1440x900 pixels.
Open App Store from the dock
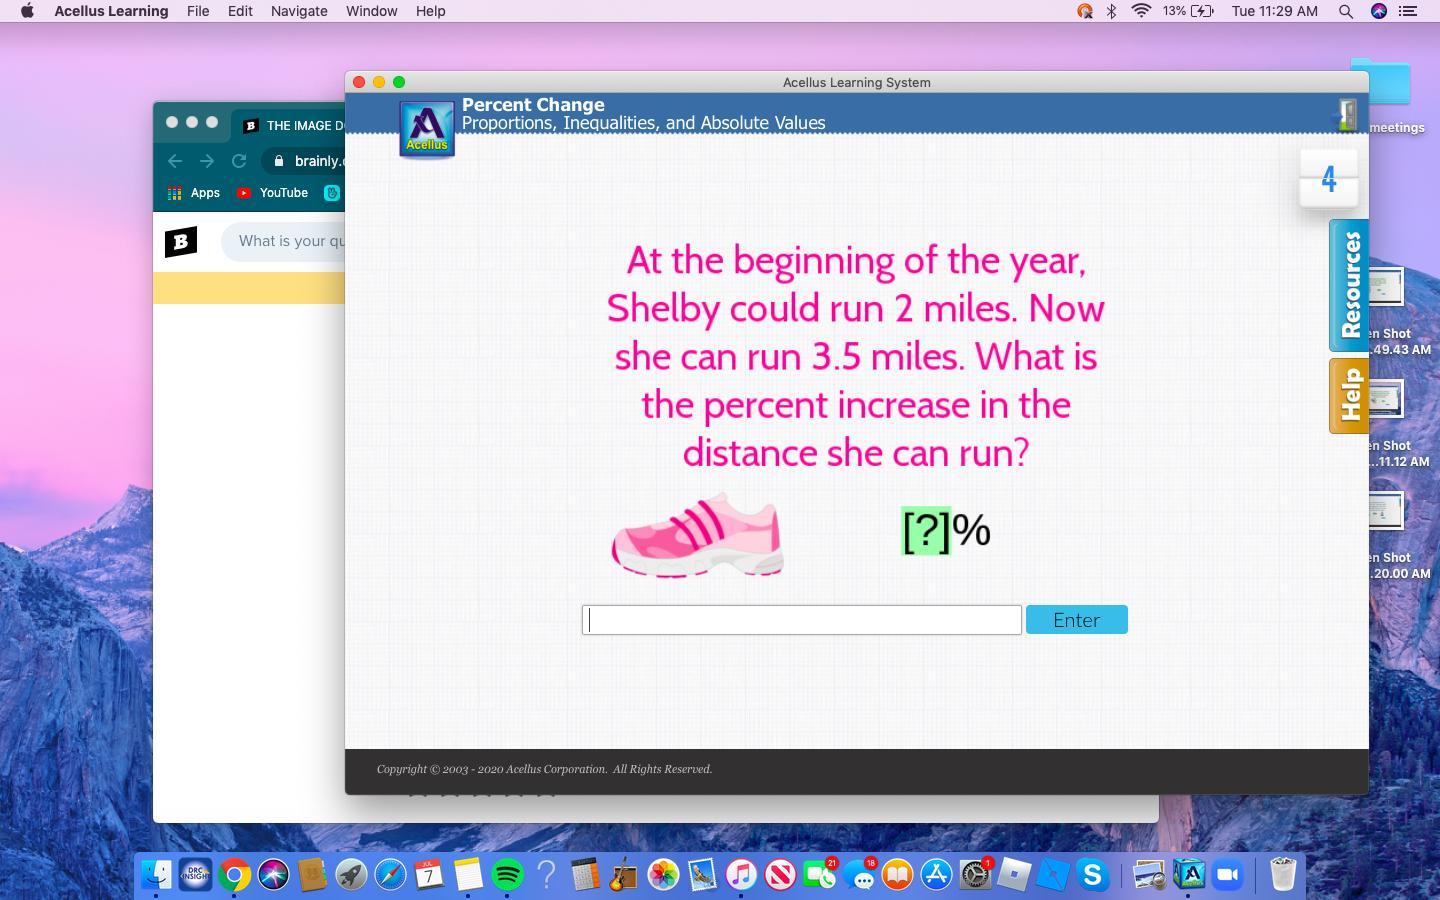936,875
